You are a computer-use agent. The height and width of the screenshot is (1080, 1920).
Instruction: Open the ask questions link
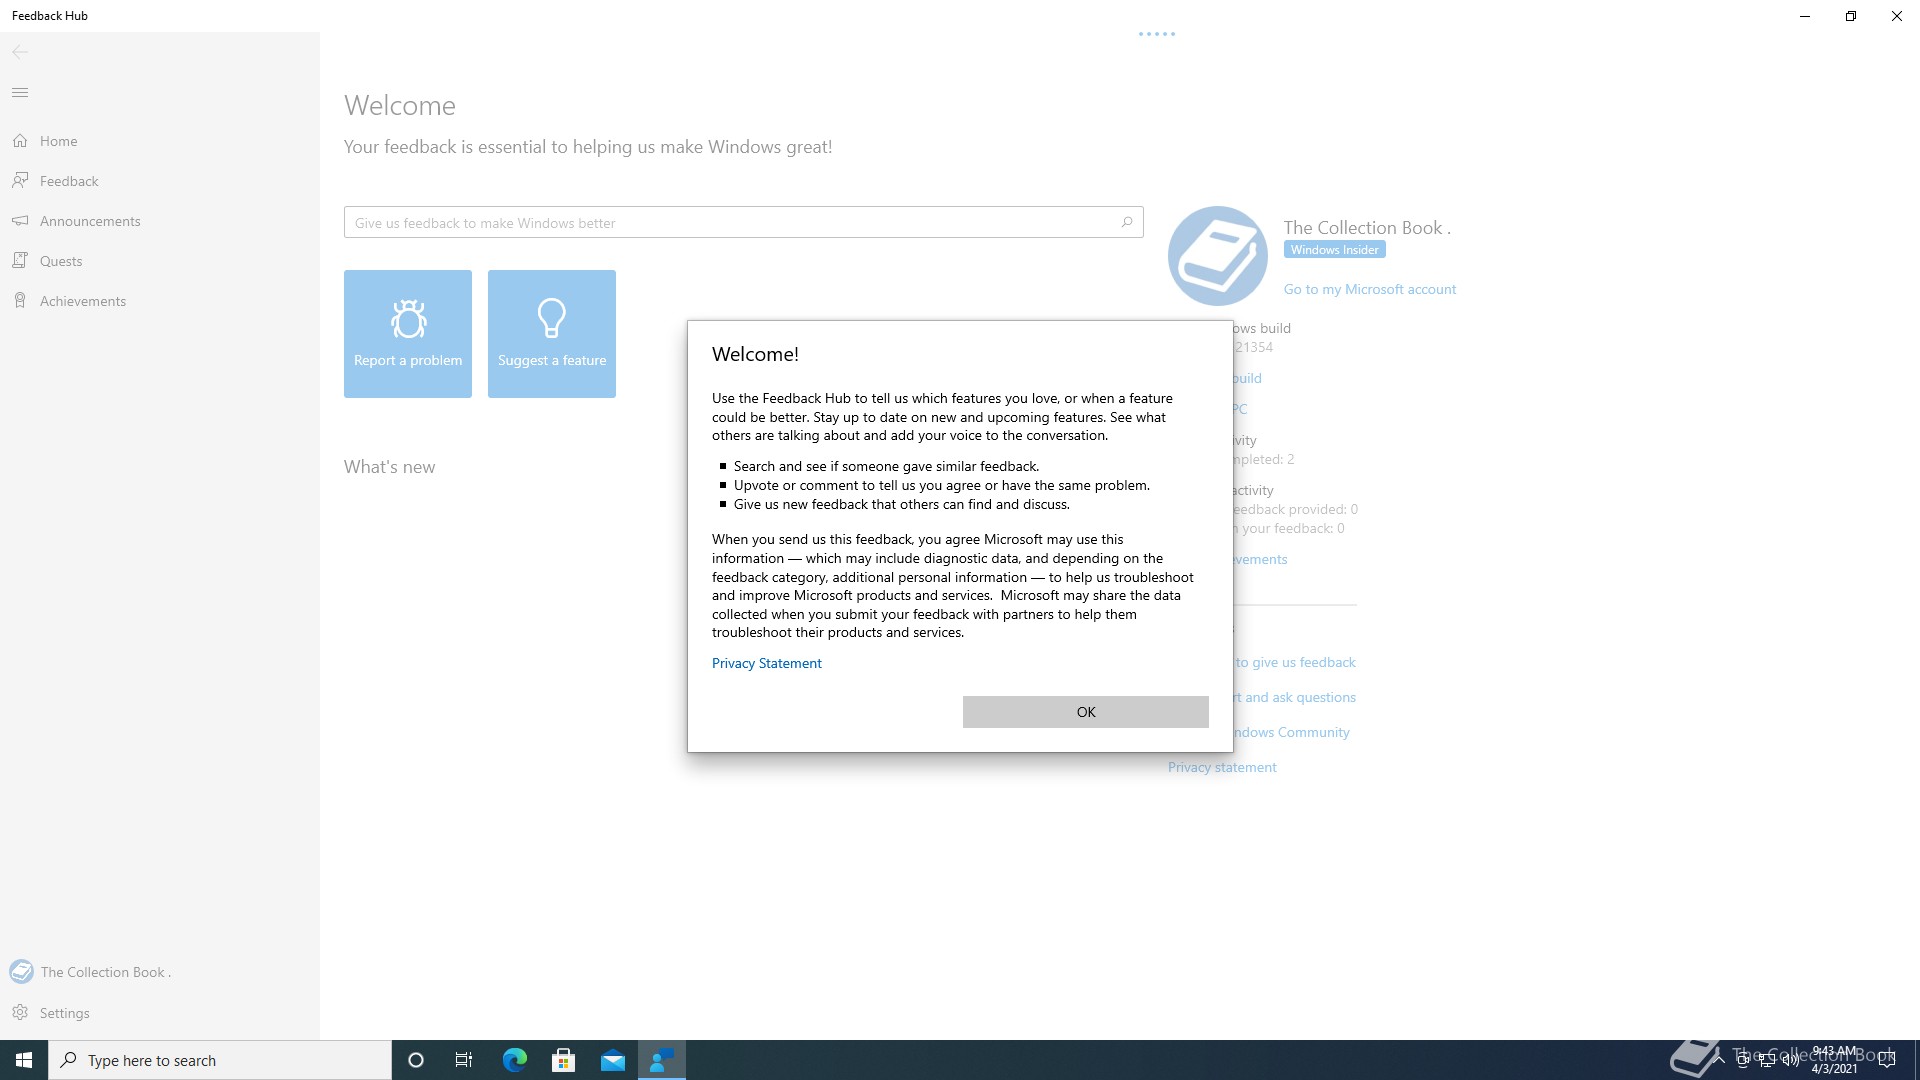(x=1295, y=697)
